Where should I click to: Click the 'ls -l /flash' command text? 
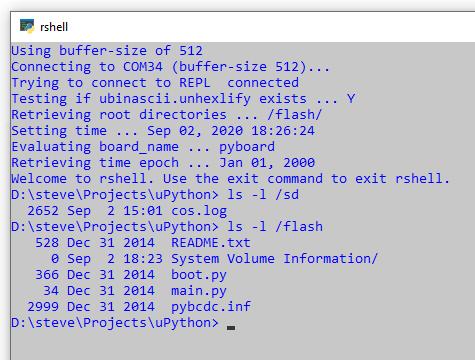coord(275,227)
